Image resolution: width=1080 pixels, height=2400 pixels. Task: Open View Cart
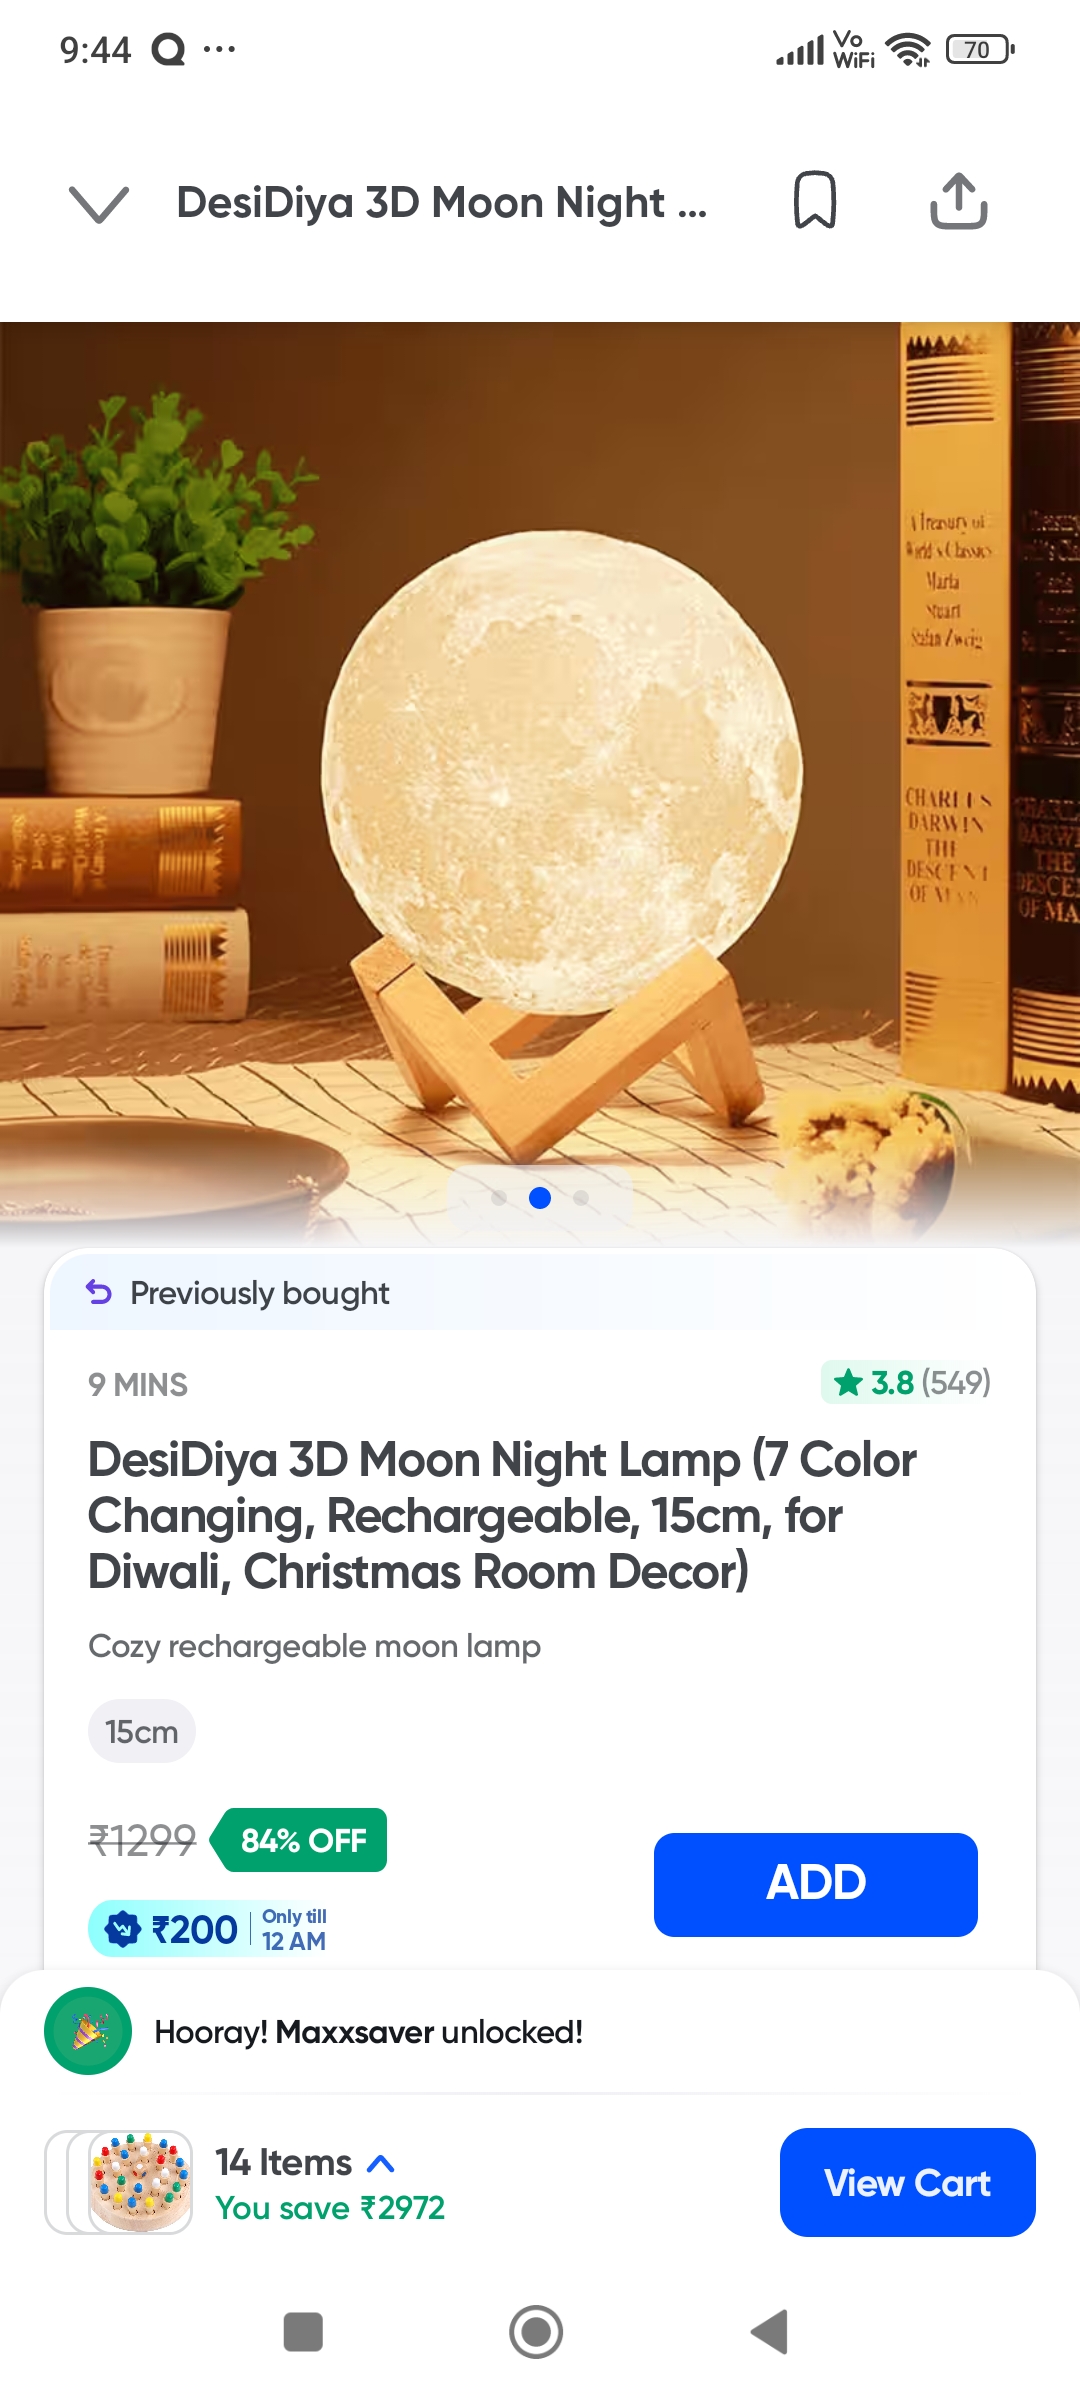tap(908, 2182)
